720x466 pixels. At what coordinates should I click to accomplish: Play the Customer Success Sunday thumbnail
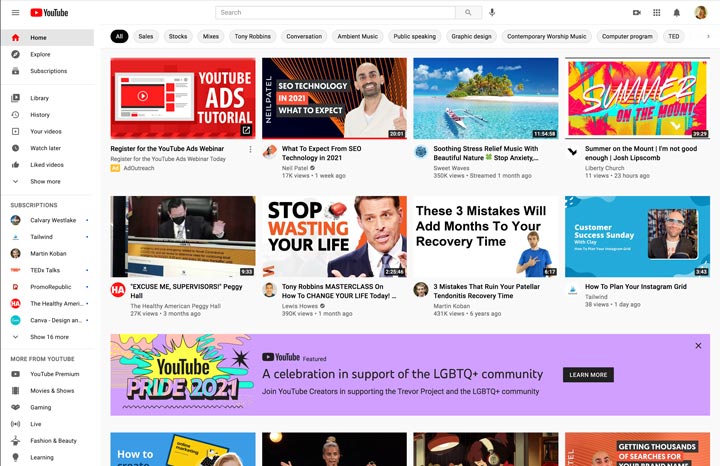pos(637,236)
